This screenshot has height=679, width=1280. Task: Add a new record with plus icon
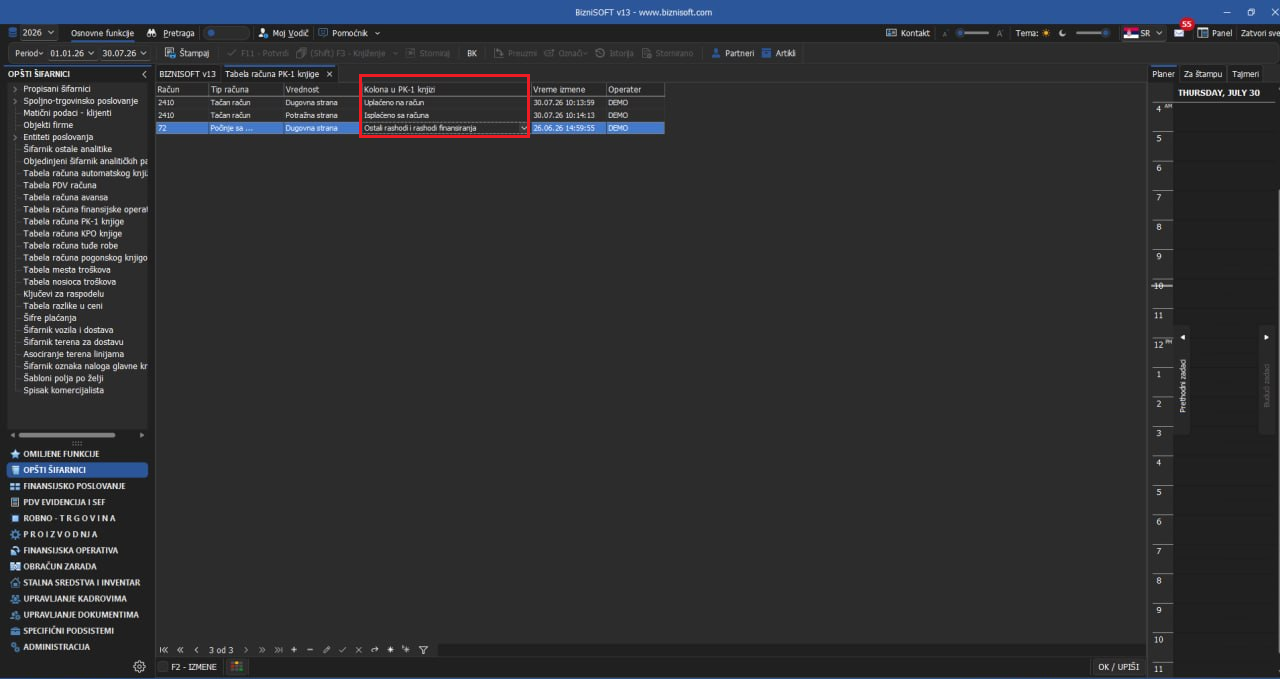coord(294,650)
